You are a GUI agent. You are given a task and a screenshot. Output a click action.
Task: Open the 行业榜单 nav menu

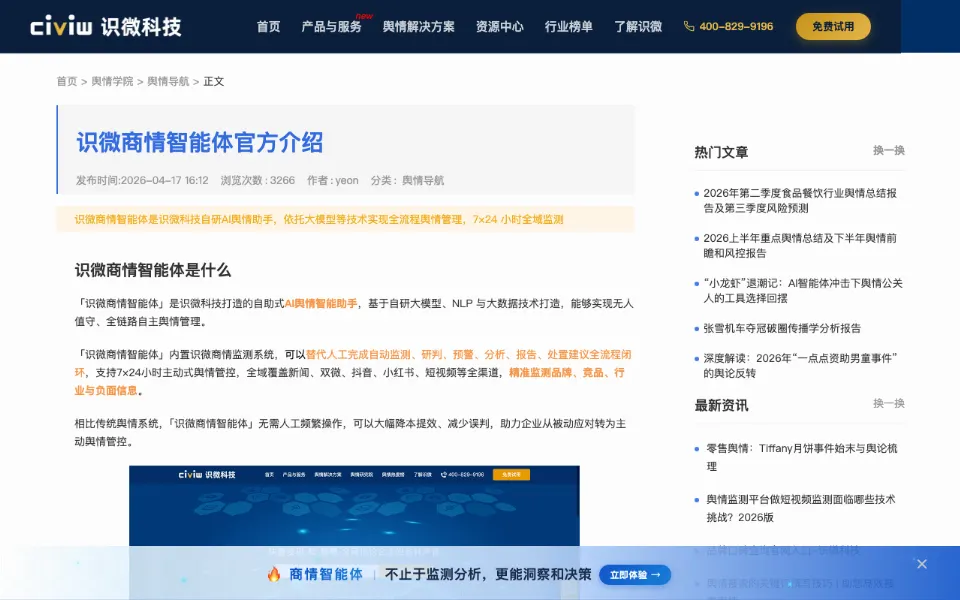coord(569,26)
